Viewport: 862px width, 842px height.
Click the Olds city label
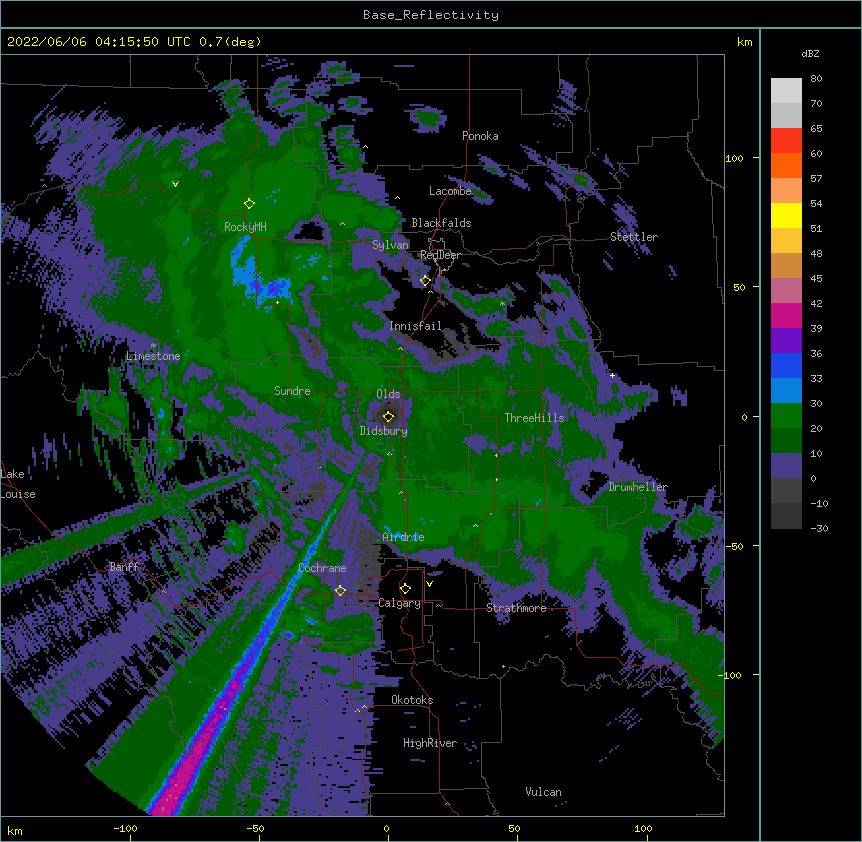point(388,394)
